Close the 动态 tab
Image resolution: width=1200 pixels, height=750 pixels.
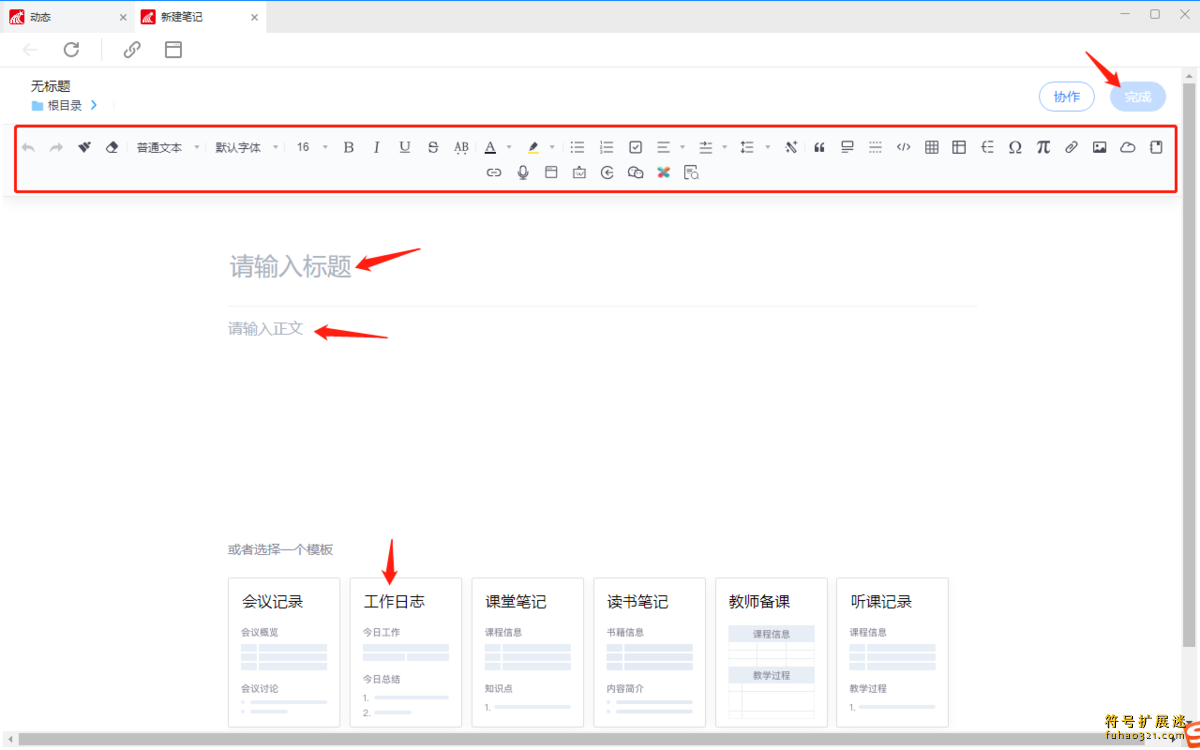123,17
